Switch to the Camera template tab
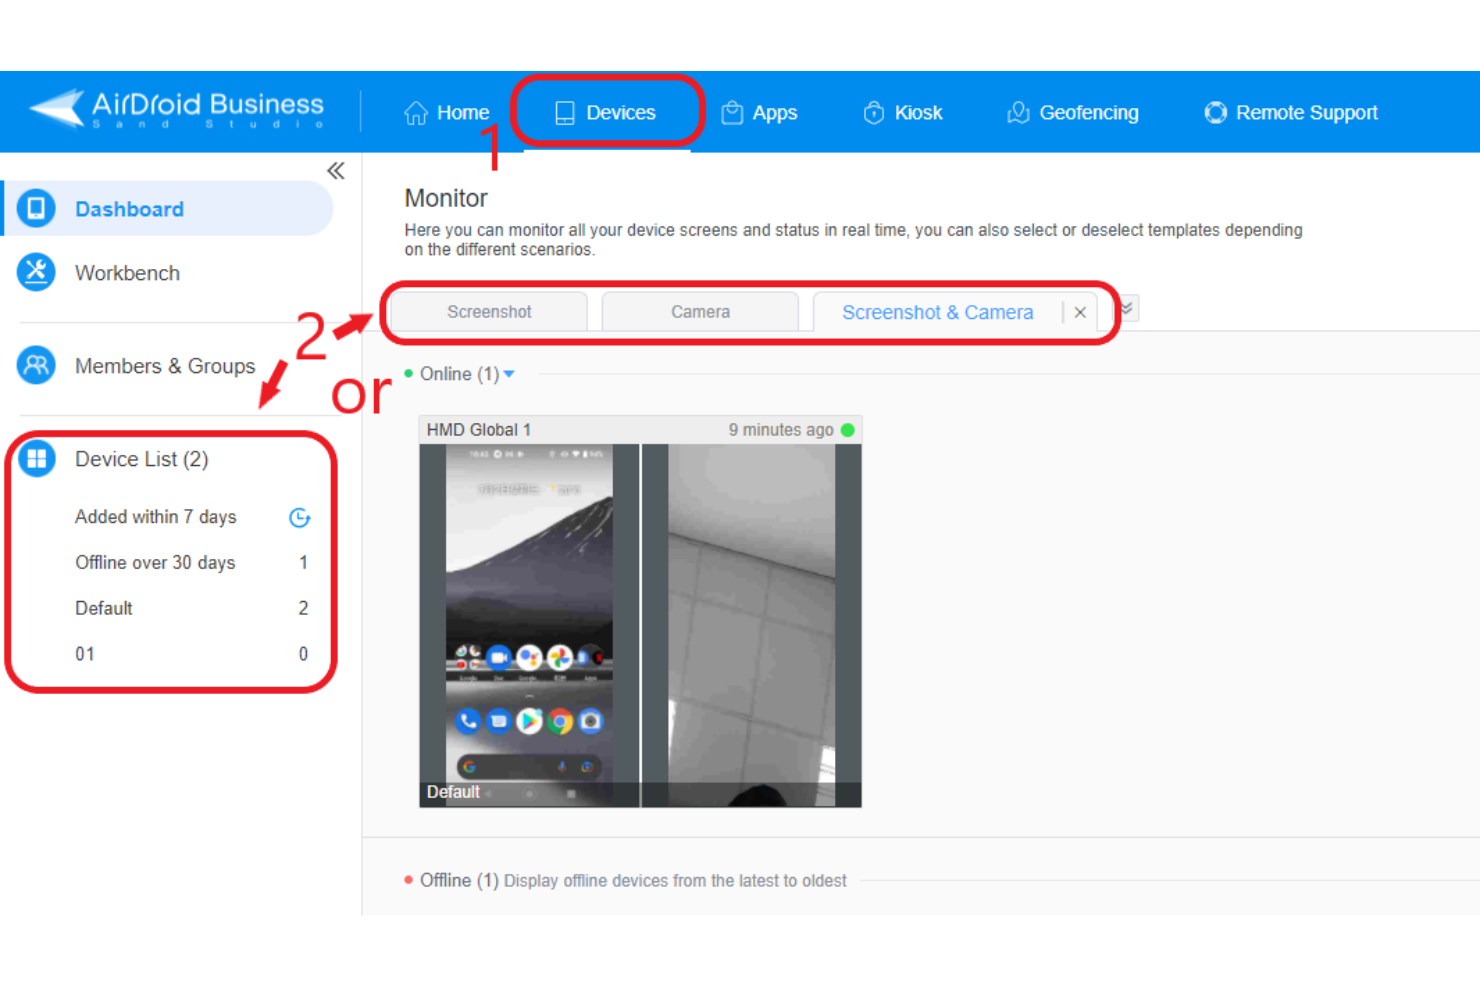Screen dimensions: 1480x987 point(700,312)
